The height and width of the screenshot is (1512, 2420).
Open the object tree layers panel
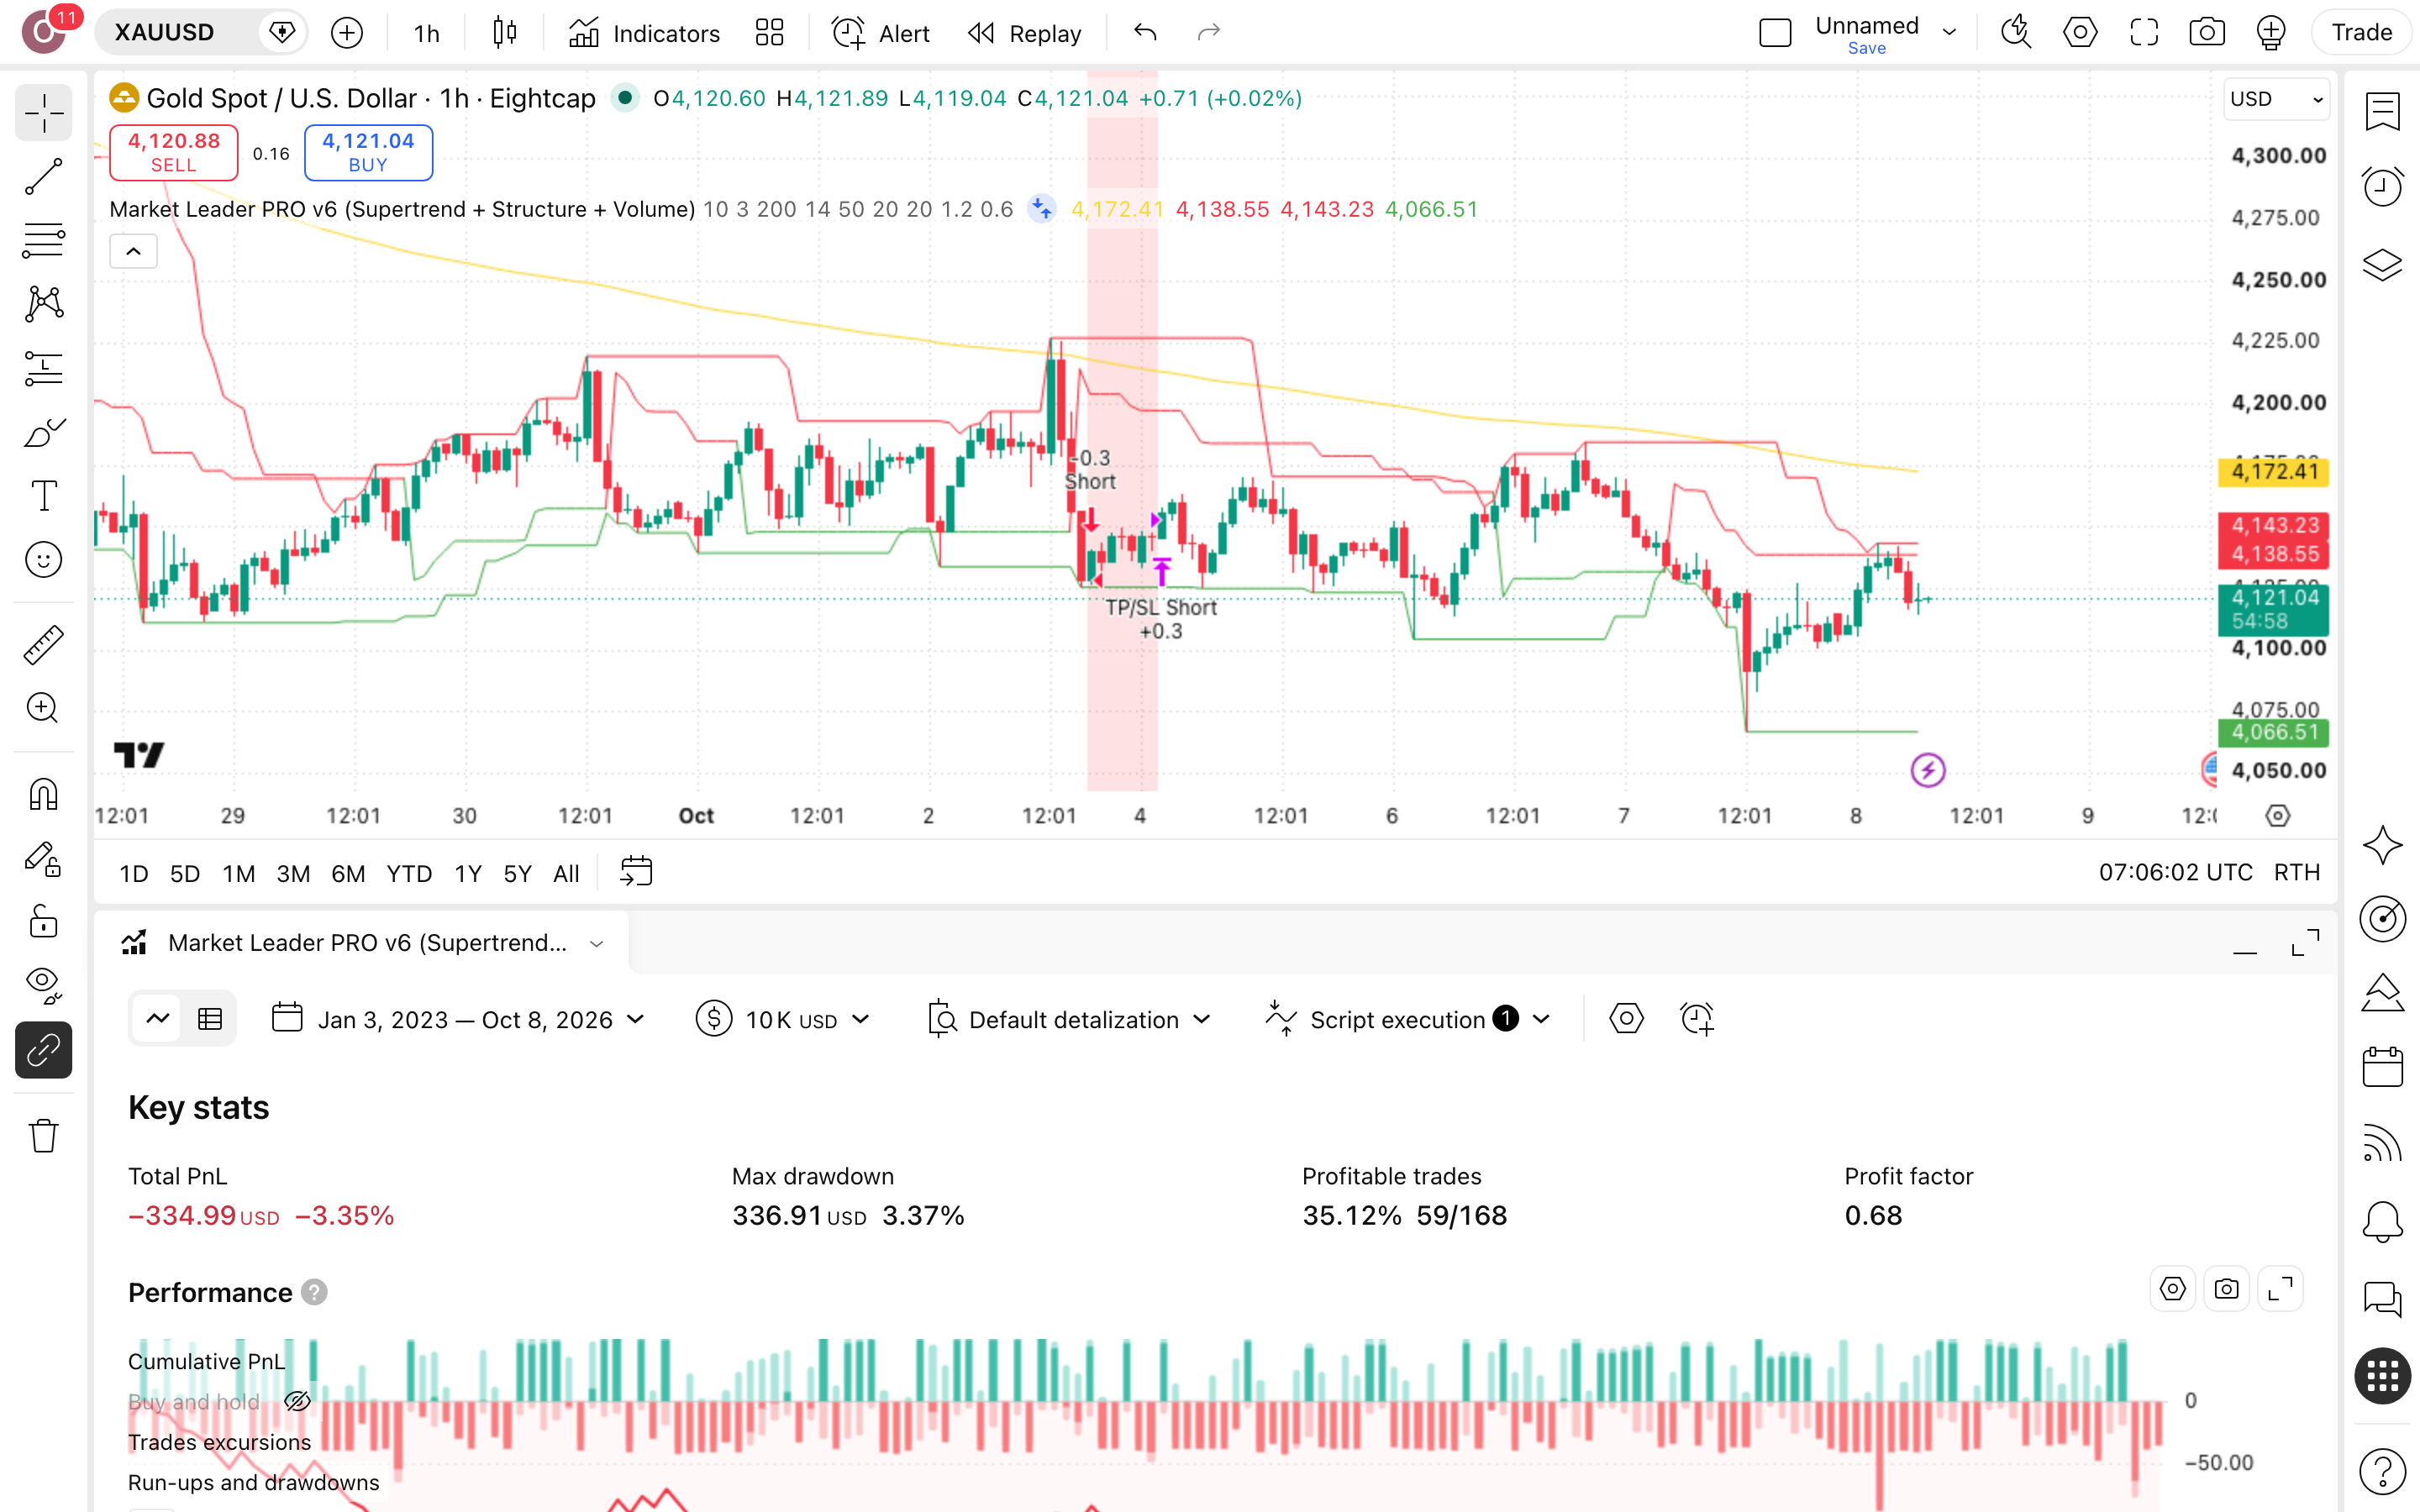coord(2382,264)
